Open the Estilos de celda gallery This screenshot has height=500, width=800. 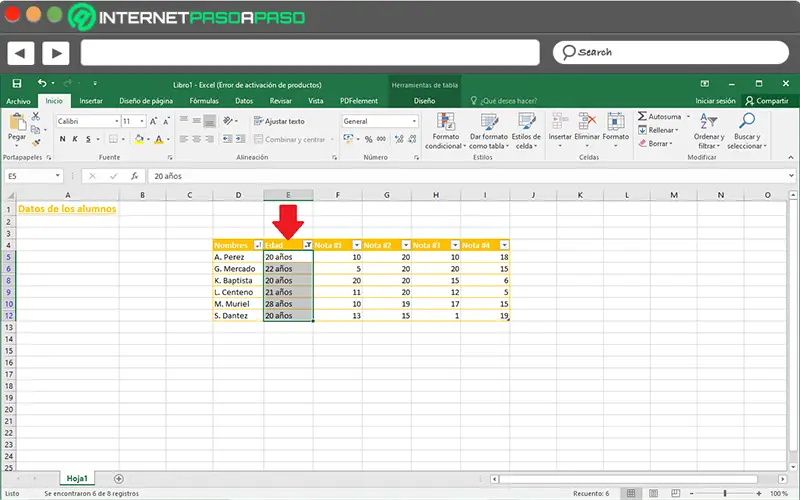coord(526,131)
